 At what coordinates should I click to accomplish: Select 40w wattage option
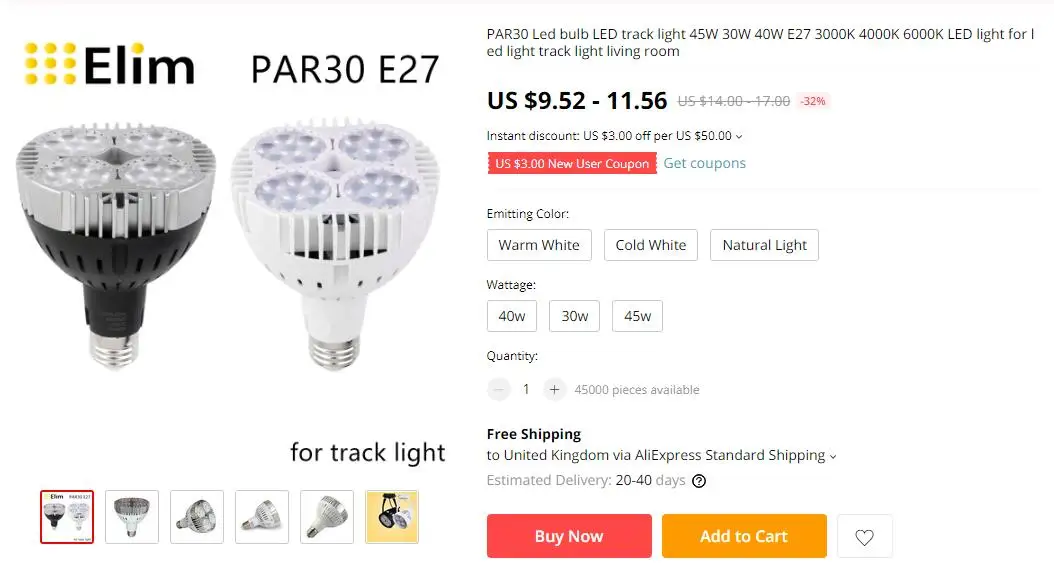point(512,316)
